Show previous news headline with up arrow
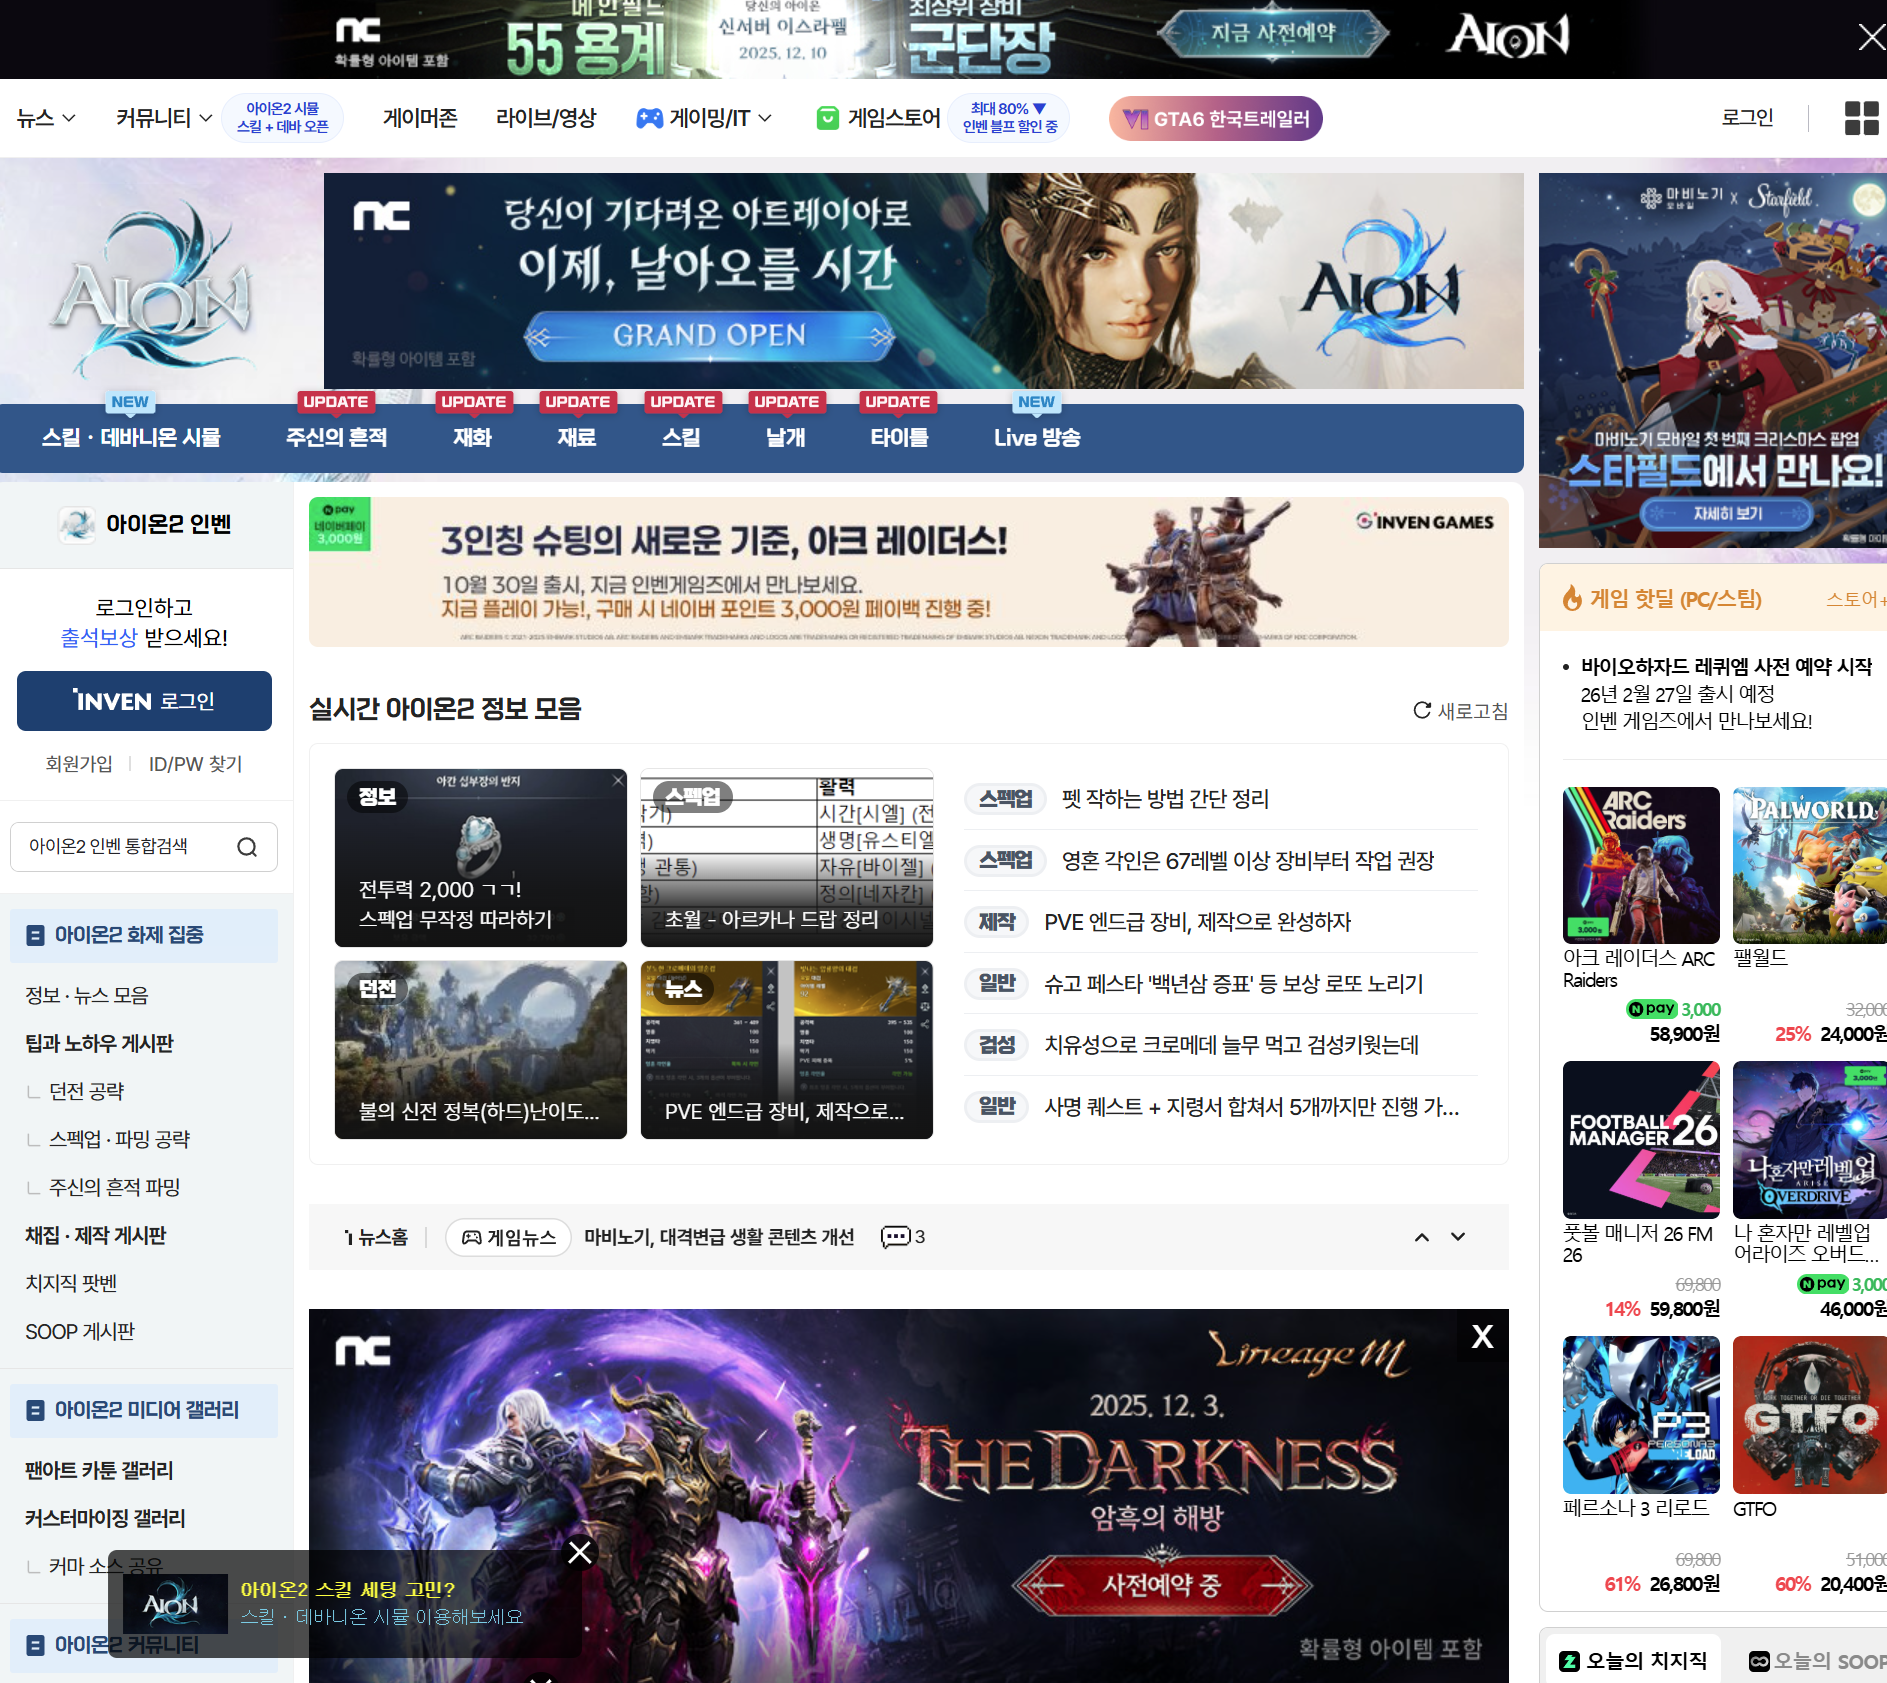This screenshot has height=1683, width=1887. point(1421,1237)
